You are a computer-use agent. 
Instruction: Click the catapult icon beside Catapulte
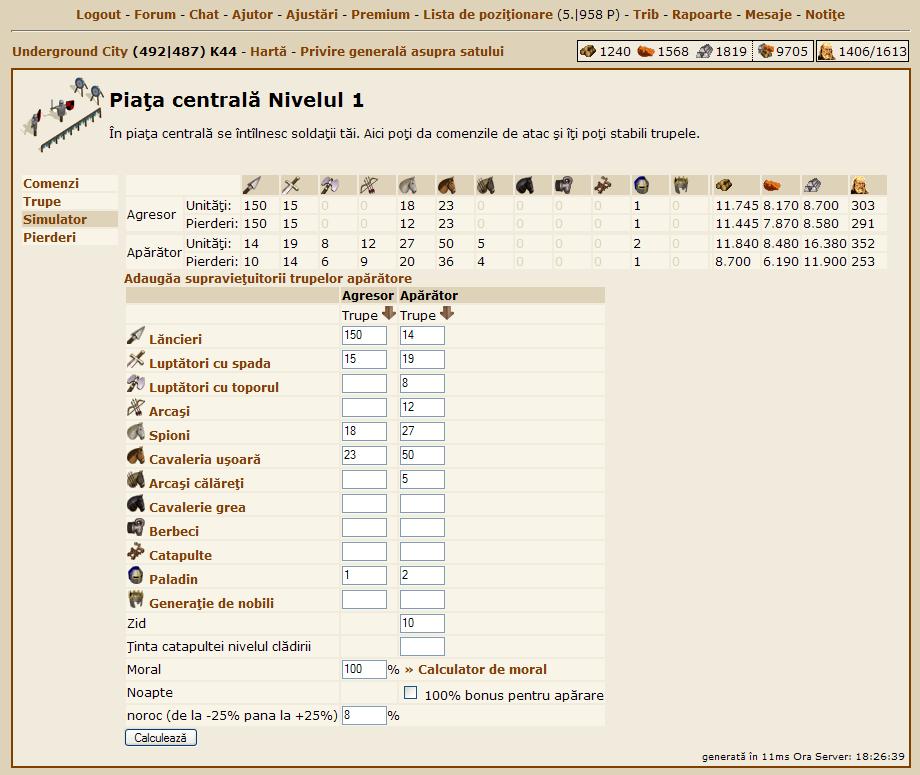(x=136, y=553)
